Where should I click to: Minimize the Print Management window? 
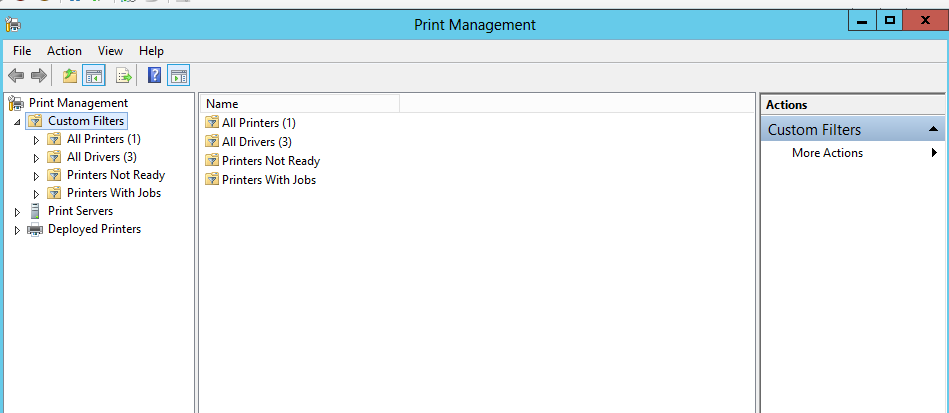point(863,21)
